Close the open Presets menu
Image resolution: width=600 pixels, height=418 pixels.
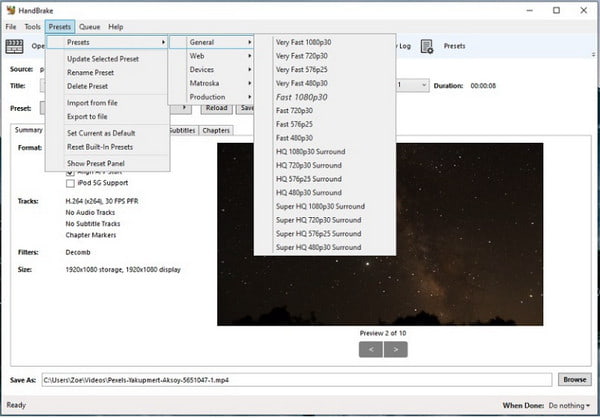[60, 27]
